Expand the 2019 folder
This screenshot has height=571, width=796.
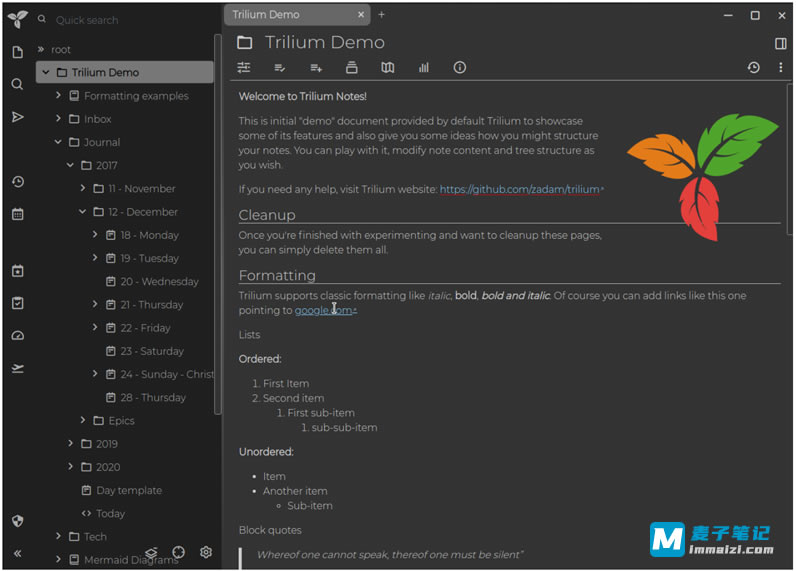pyautogui.click(x=71, y=443)
